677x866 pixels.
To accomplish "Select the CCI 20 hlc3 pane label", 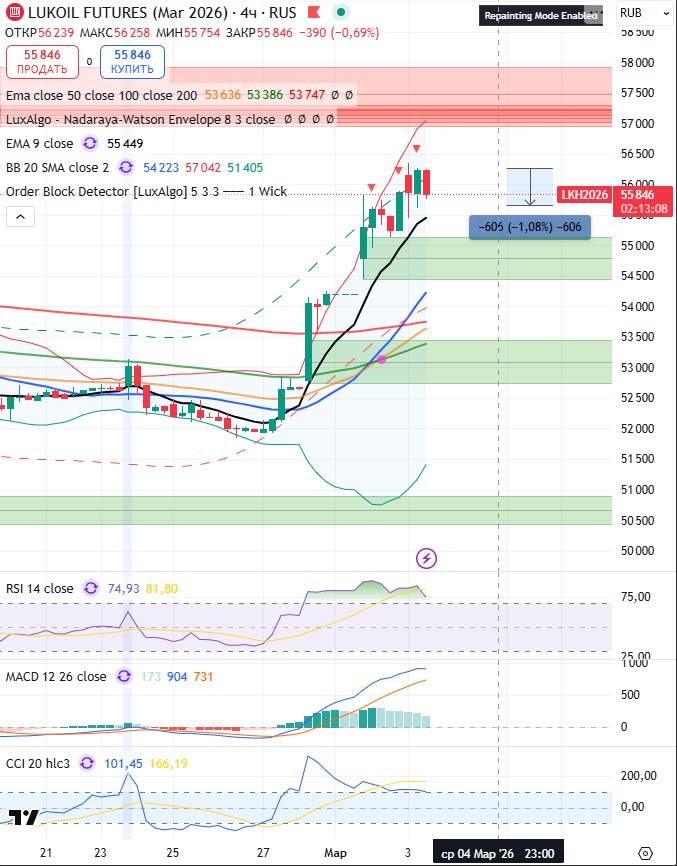I will [38, 764].
